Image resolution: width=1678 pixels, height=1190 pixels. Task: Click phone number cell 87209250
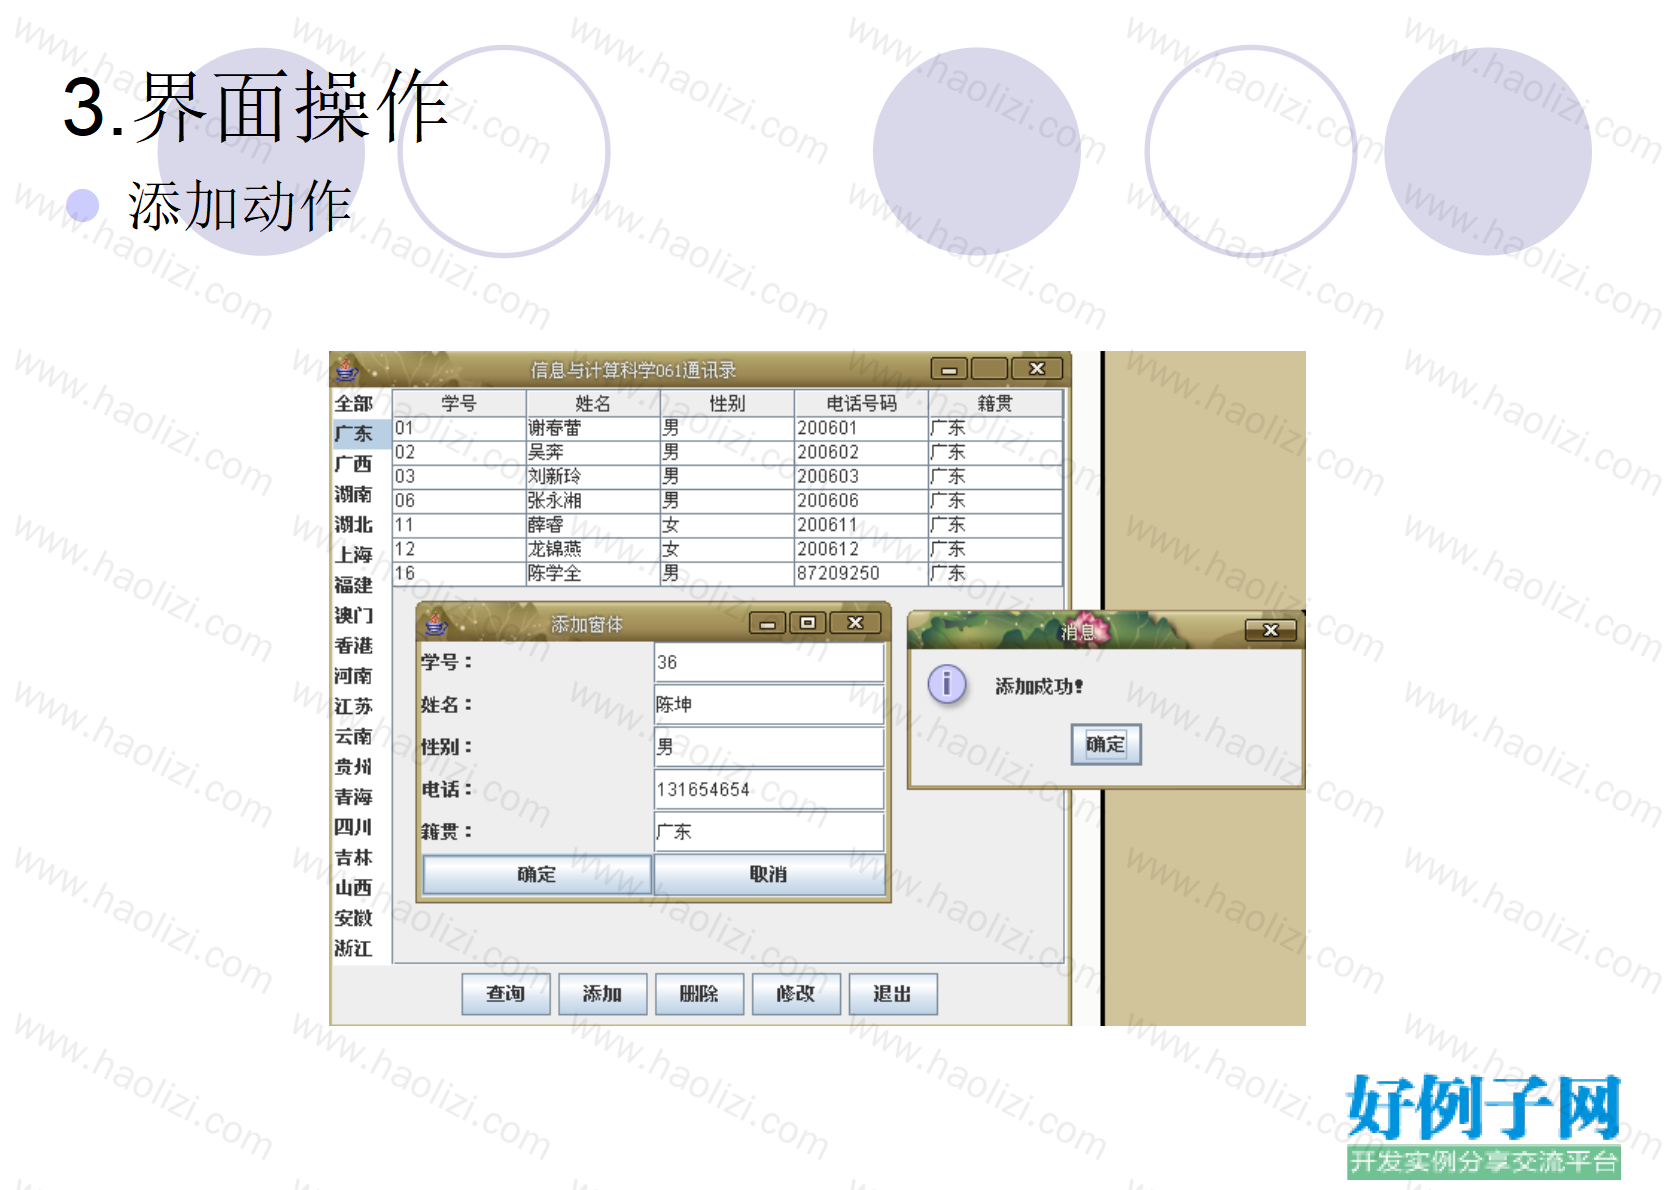click(861, 573)
